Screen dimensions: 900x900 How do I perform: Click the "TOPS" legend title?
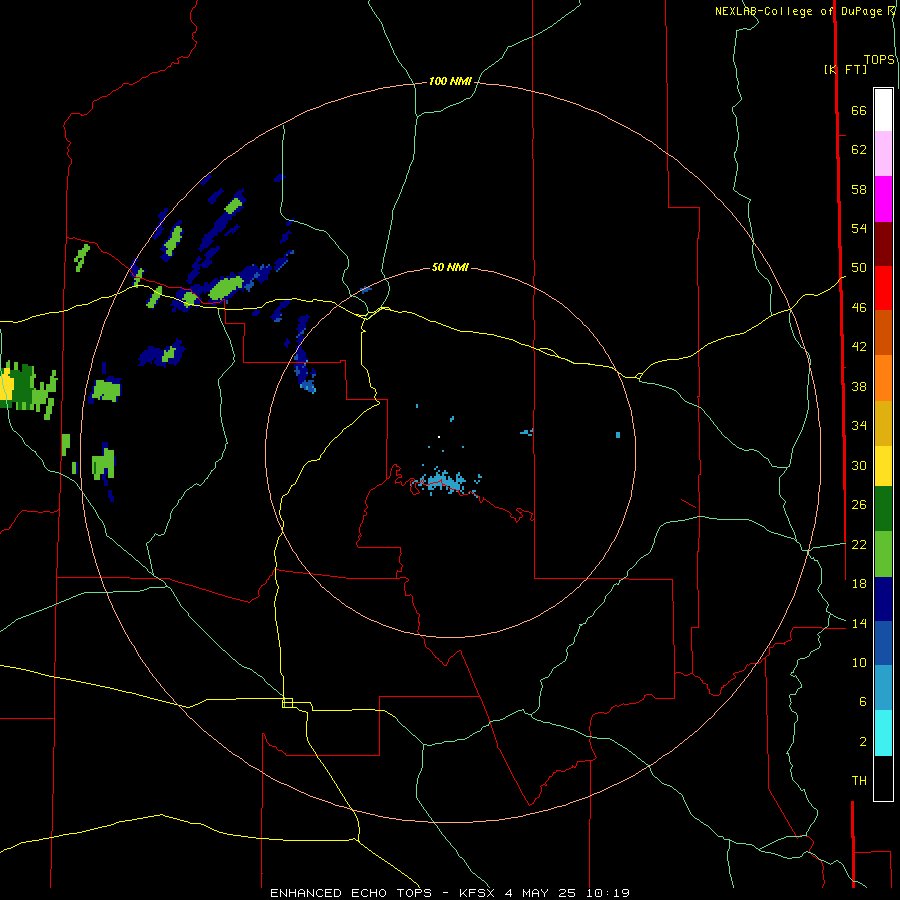(x=879, y=60)
